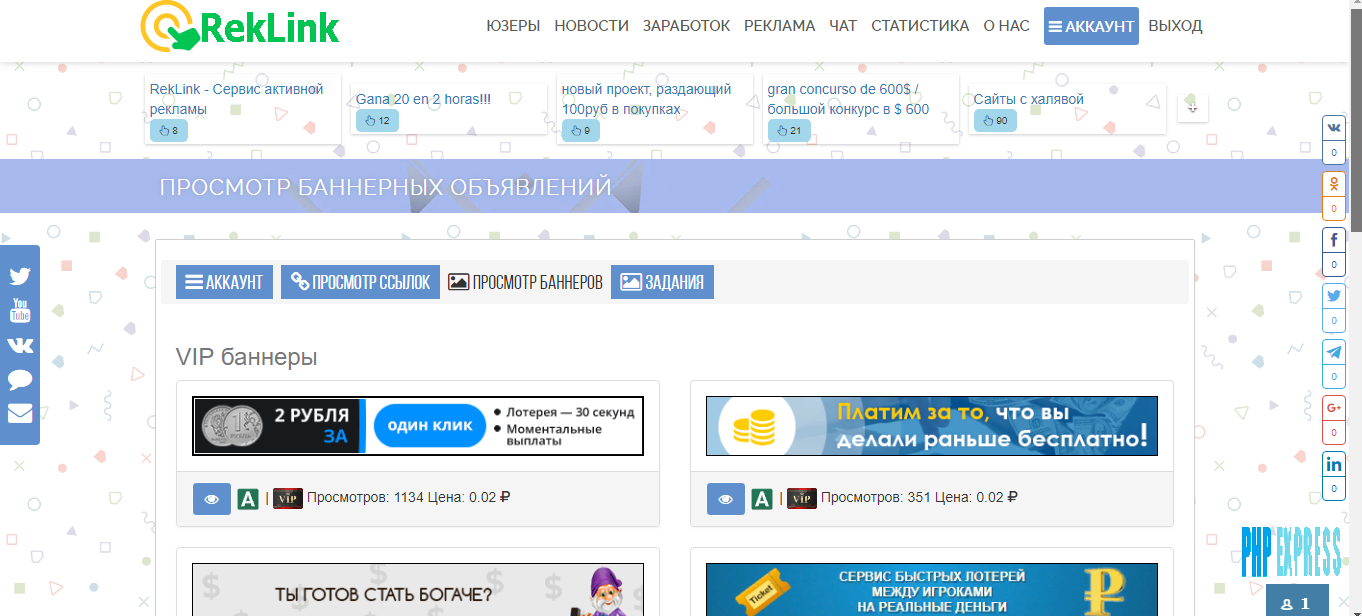Image resolution: width=1362 pixels, height=616 pixels.
Task: Open the ЗАРАБОТОК menu item
Action: pos(686,26)
